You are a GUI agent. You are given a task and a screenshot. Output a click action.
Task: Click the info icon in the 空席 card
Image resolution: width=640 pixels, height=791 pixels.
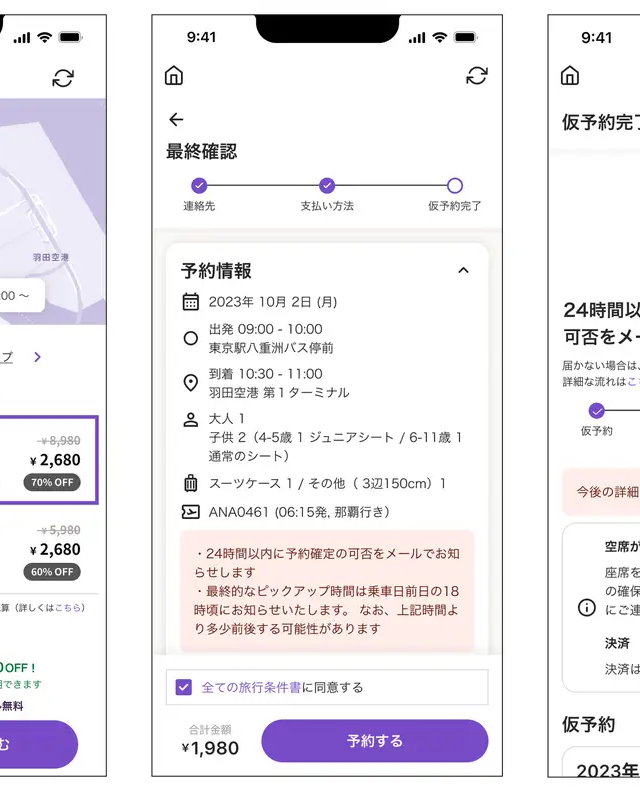pyautogui.click(x=587, y=607)
